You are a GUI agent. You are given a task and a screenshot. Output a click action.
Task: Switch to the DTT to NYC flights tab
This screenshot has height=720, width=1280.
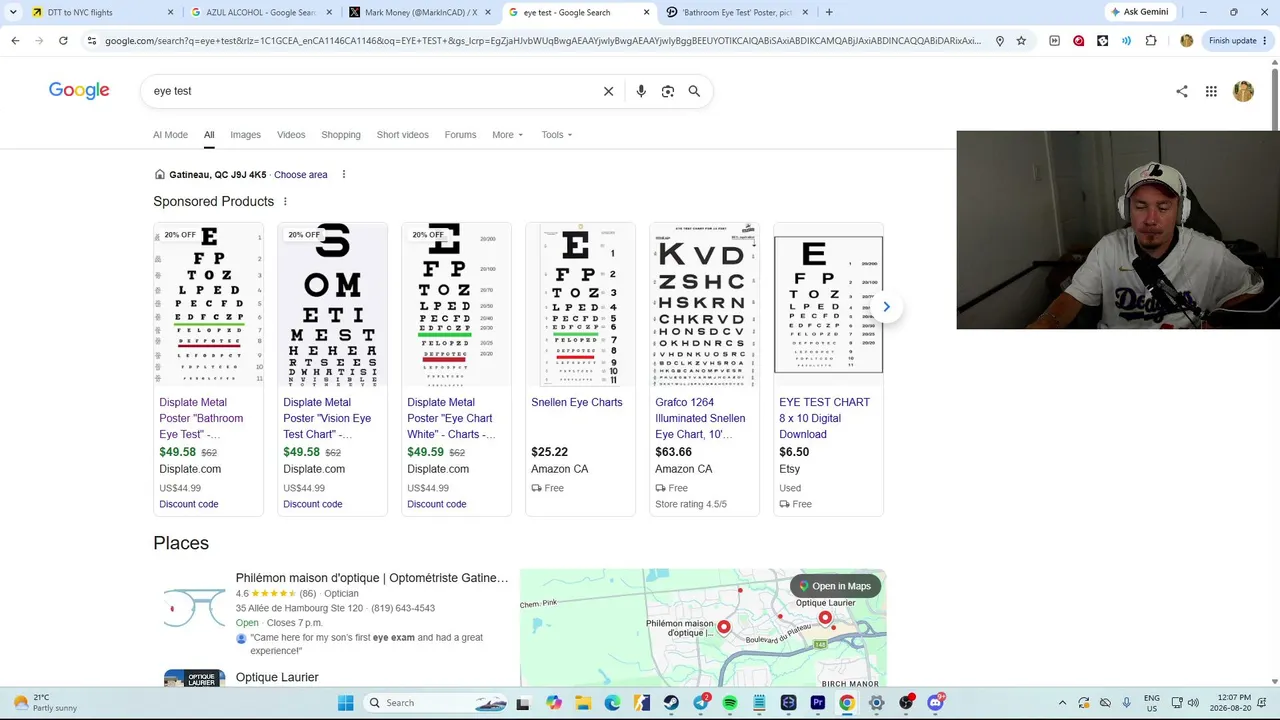[100, 12]
